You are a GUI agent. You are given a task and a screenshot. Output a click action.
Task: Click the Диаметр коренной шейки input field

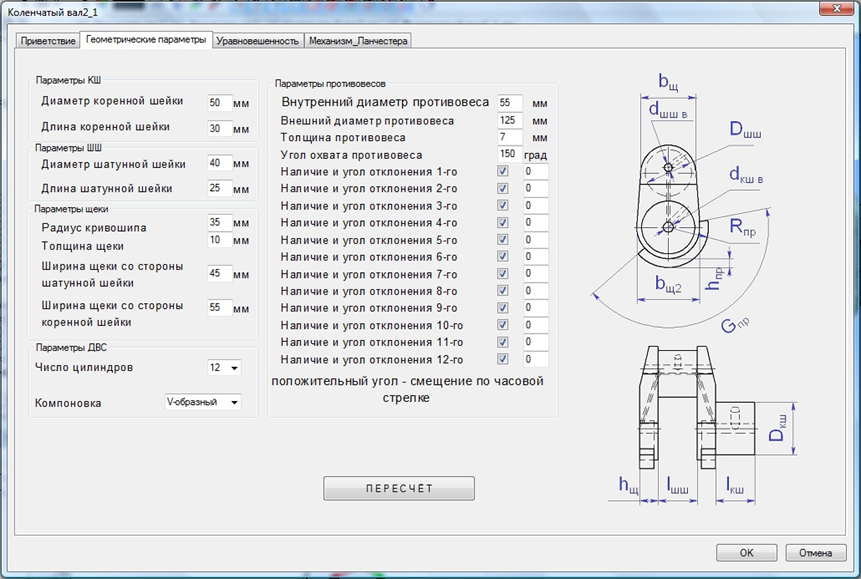[x=220, y=103]
